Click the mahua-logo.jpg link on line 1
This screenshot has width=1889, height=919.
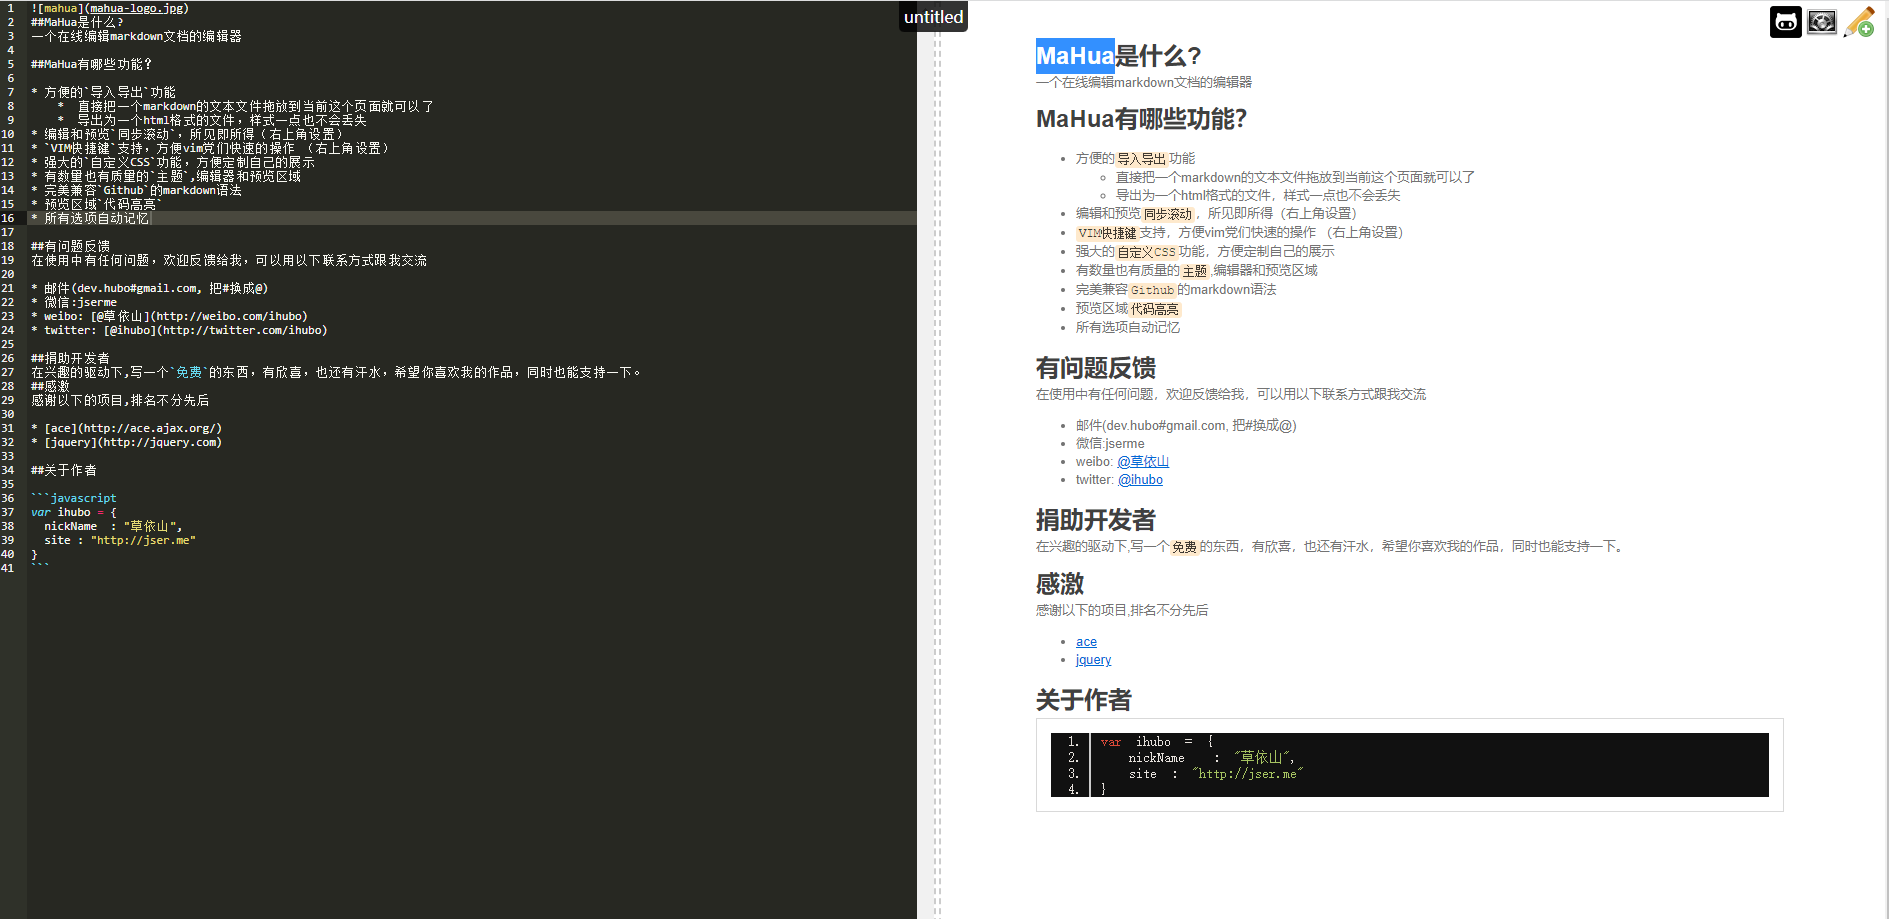(135, 7)
